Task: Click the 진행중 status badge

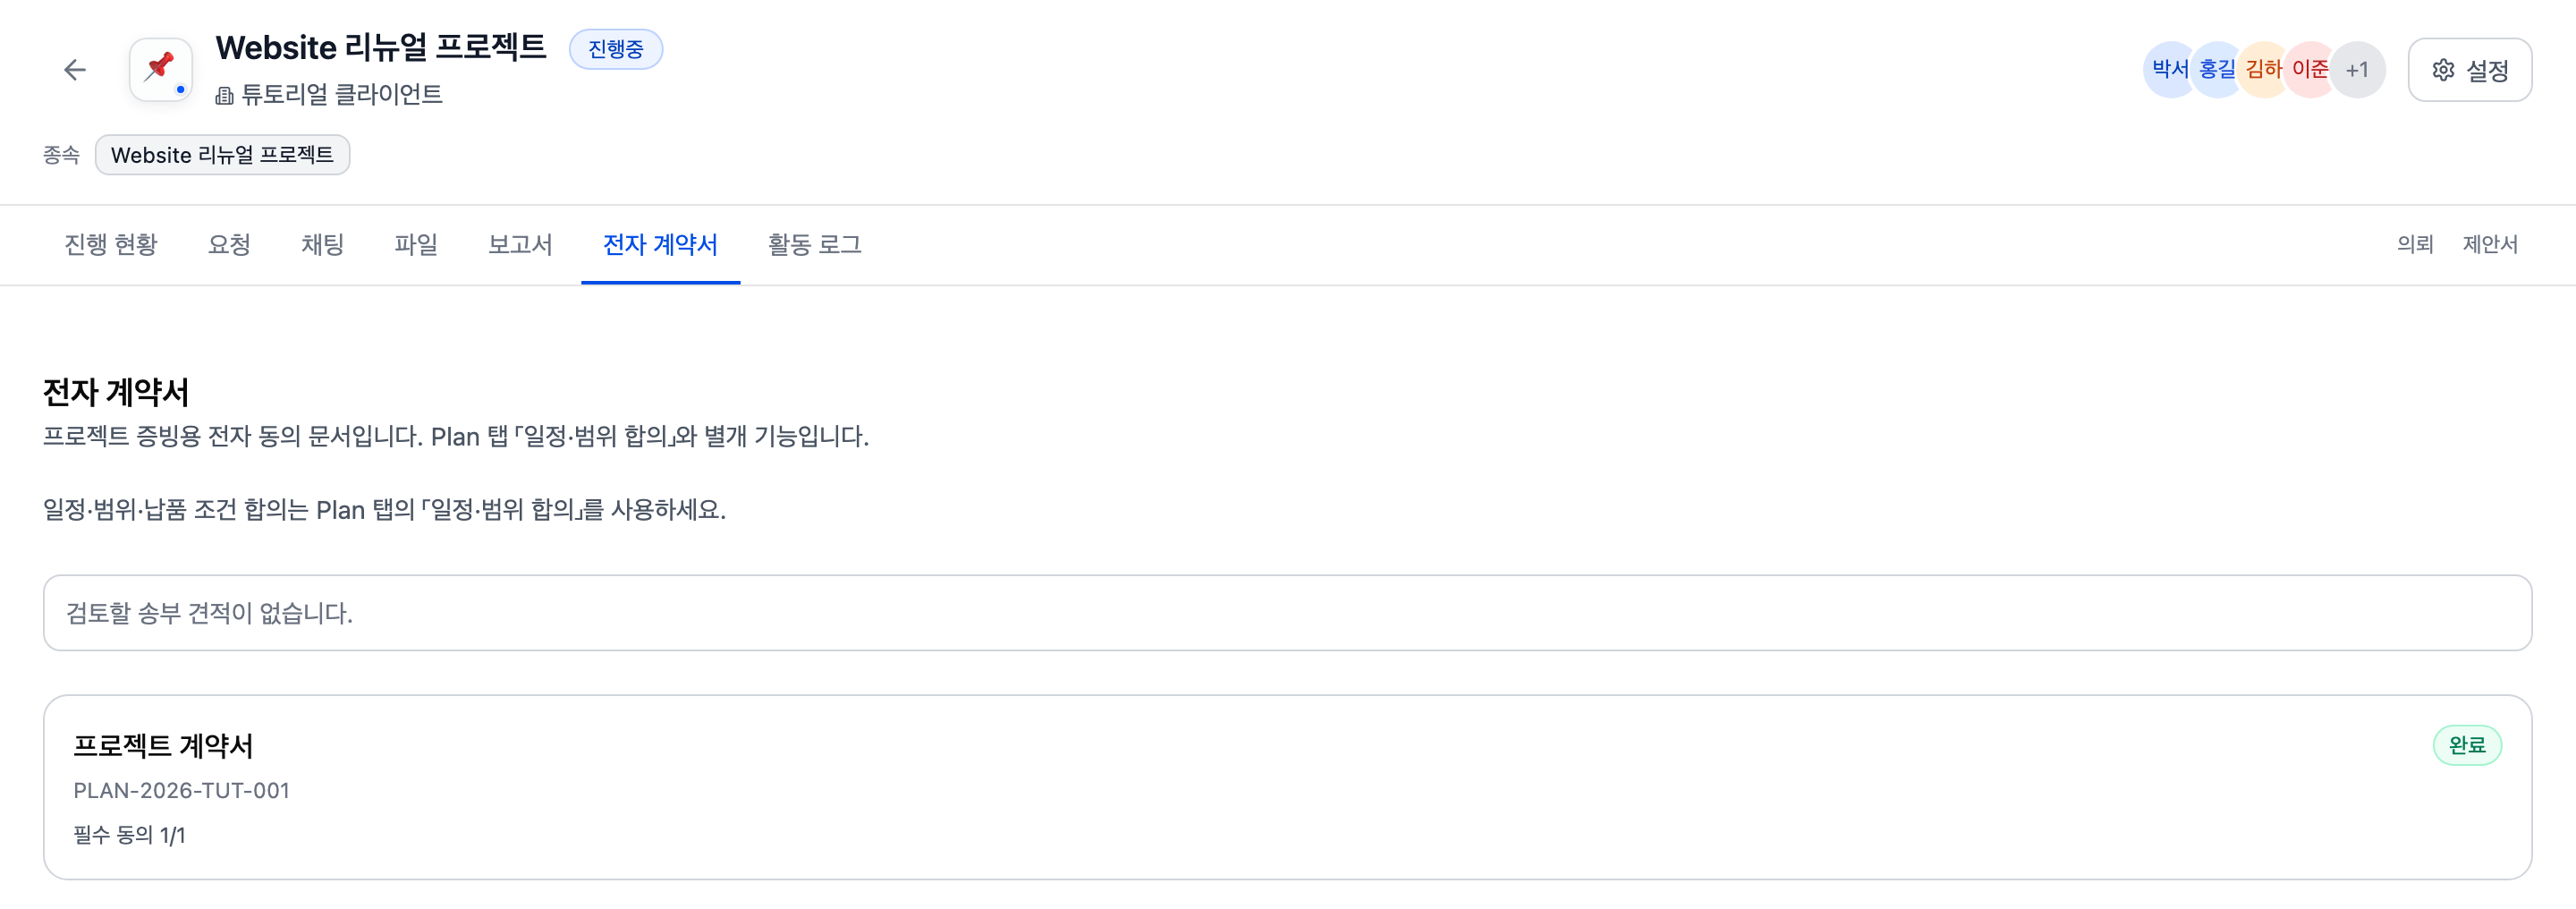Action: pos(616,49)
